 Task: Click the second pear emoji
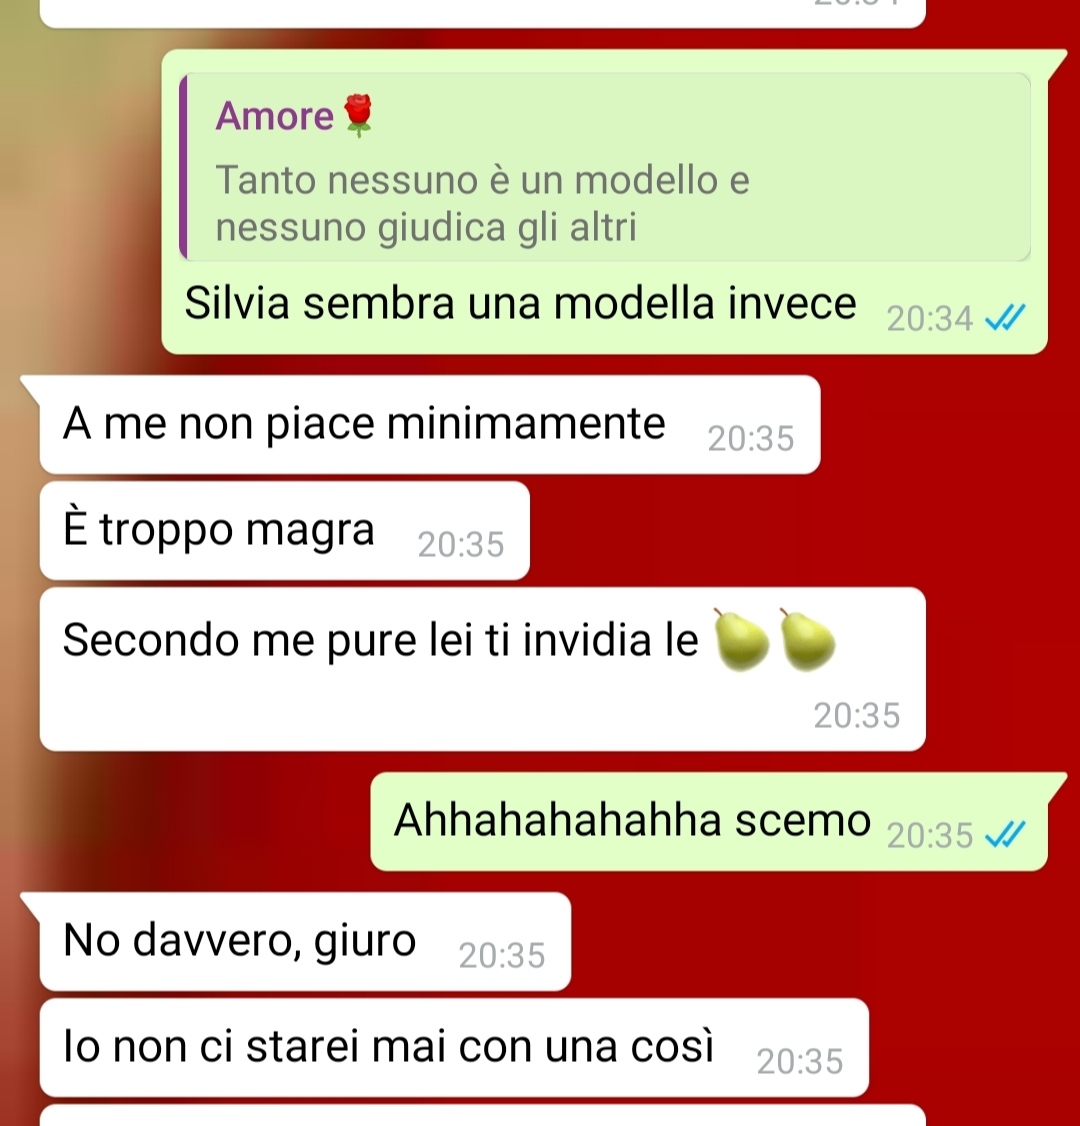pyautogui.click(x=806, y=640)
